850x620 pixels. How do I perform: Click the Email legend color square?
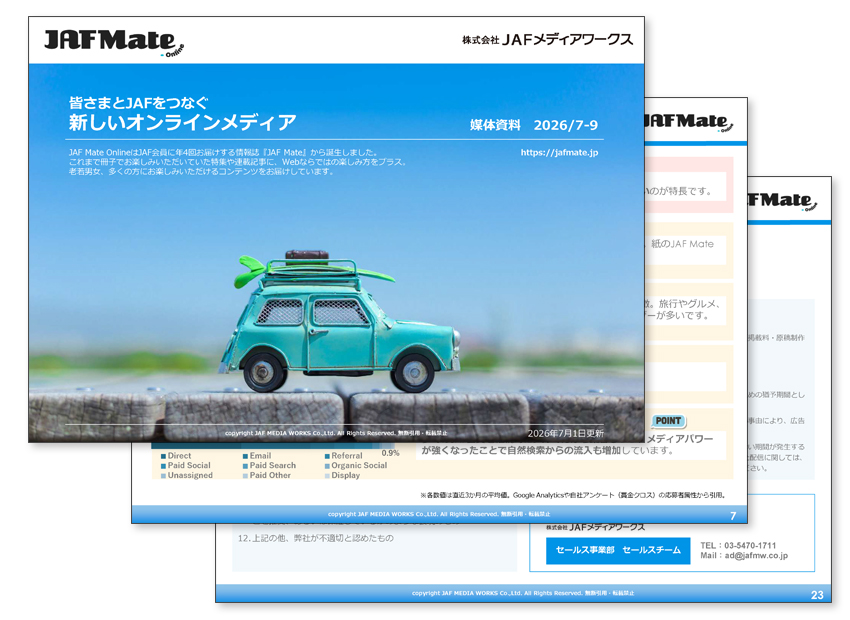click(245, 456)
